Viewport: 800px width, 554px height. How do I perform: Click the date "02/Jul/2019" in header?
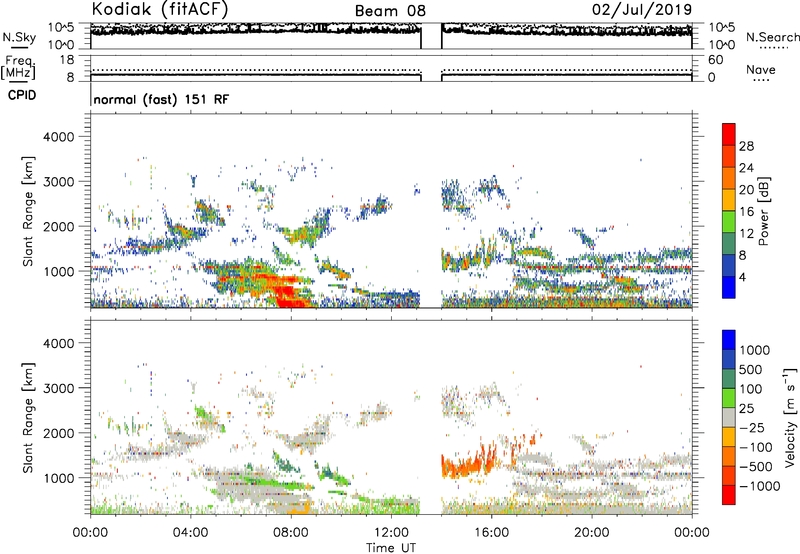coord(642,9)
